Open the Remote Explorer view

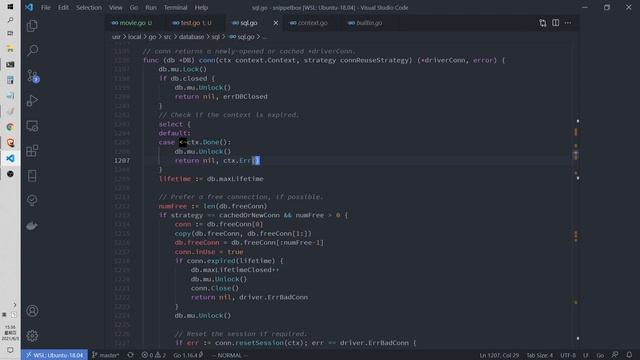[32, 126]
